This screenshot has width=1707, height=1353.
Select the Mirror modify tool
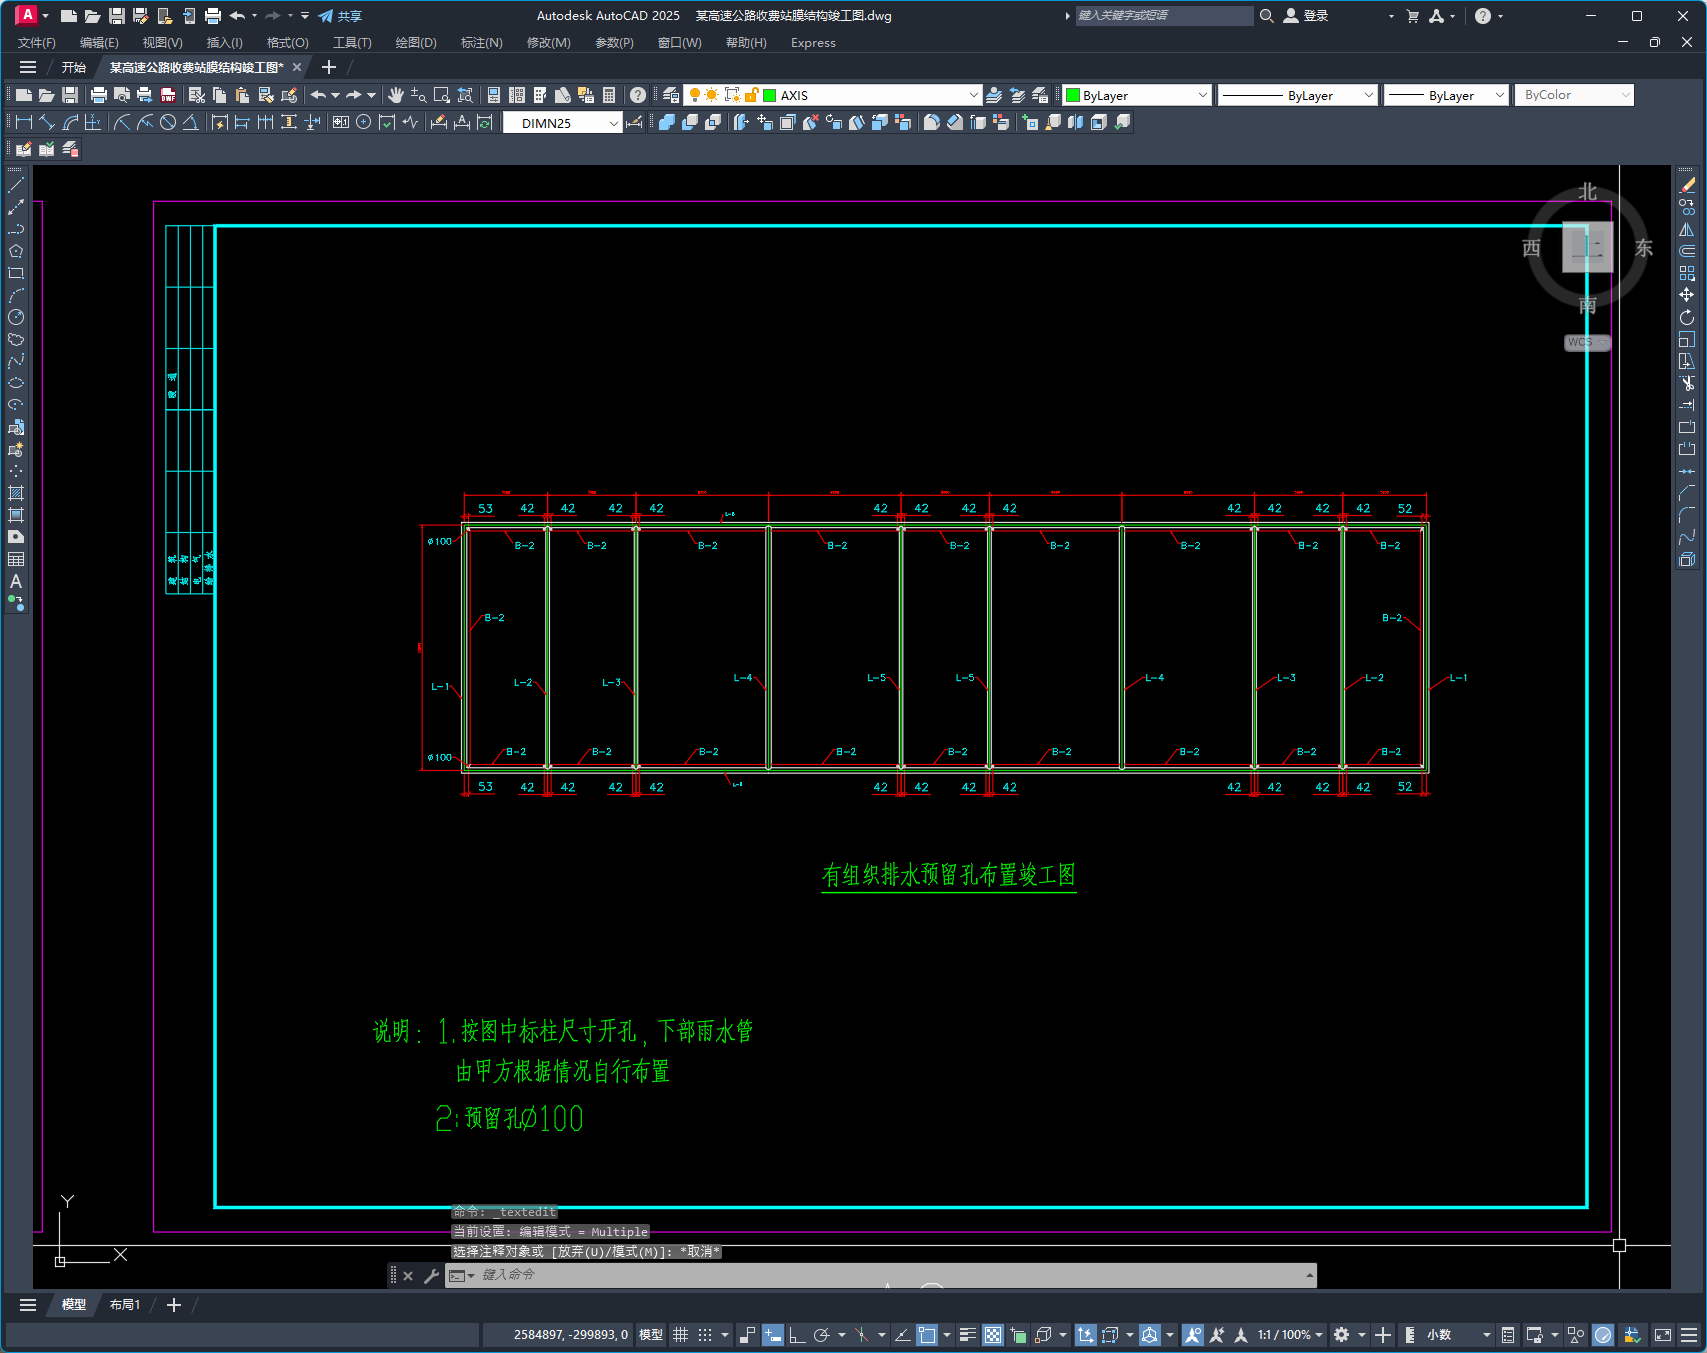coord(1687,229)
